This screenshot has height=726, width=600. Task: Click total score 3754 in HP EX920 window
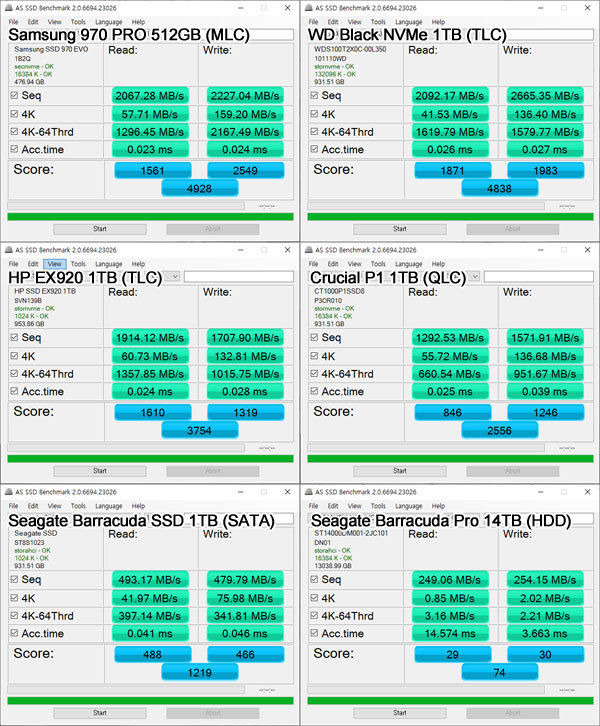point(200,431)
